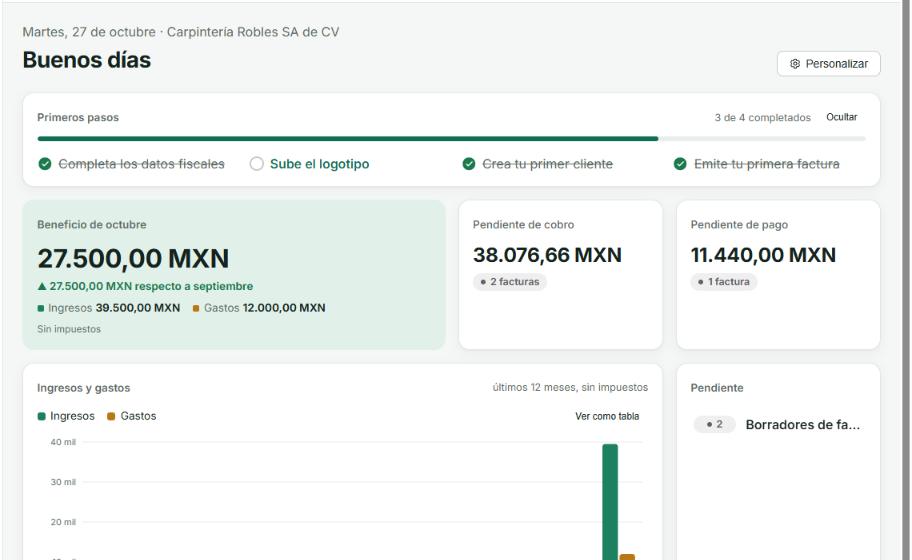The image size is (912, 560).
Task: Click the 3 de 4 completados text
Action: coord(762,117)
